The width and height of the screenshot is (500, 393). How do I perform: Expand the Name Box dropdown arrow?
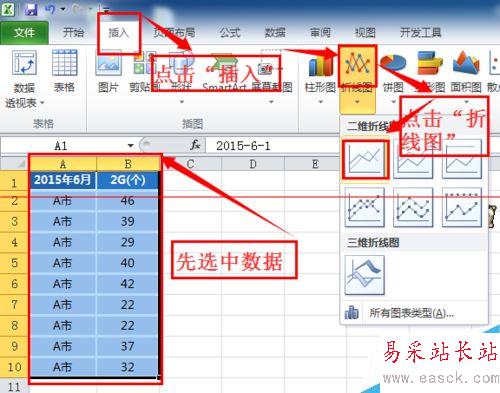[x=131, y=146]
